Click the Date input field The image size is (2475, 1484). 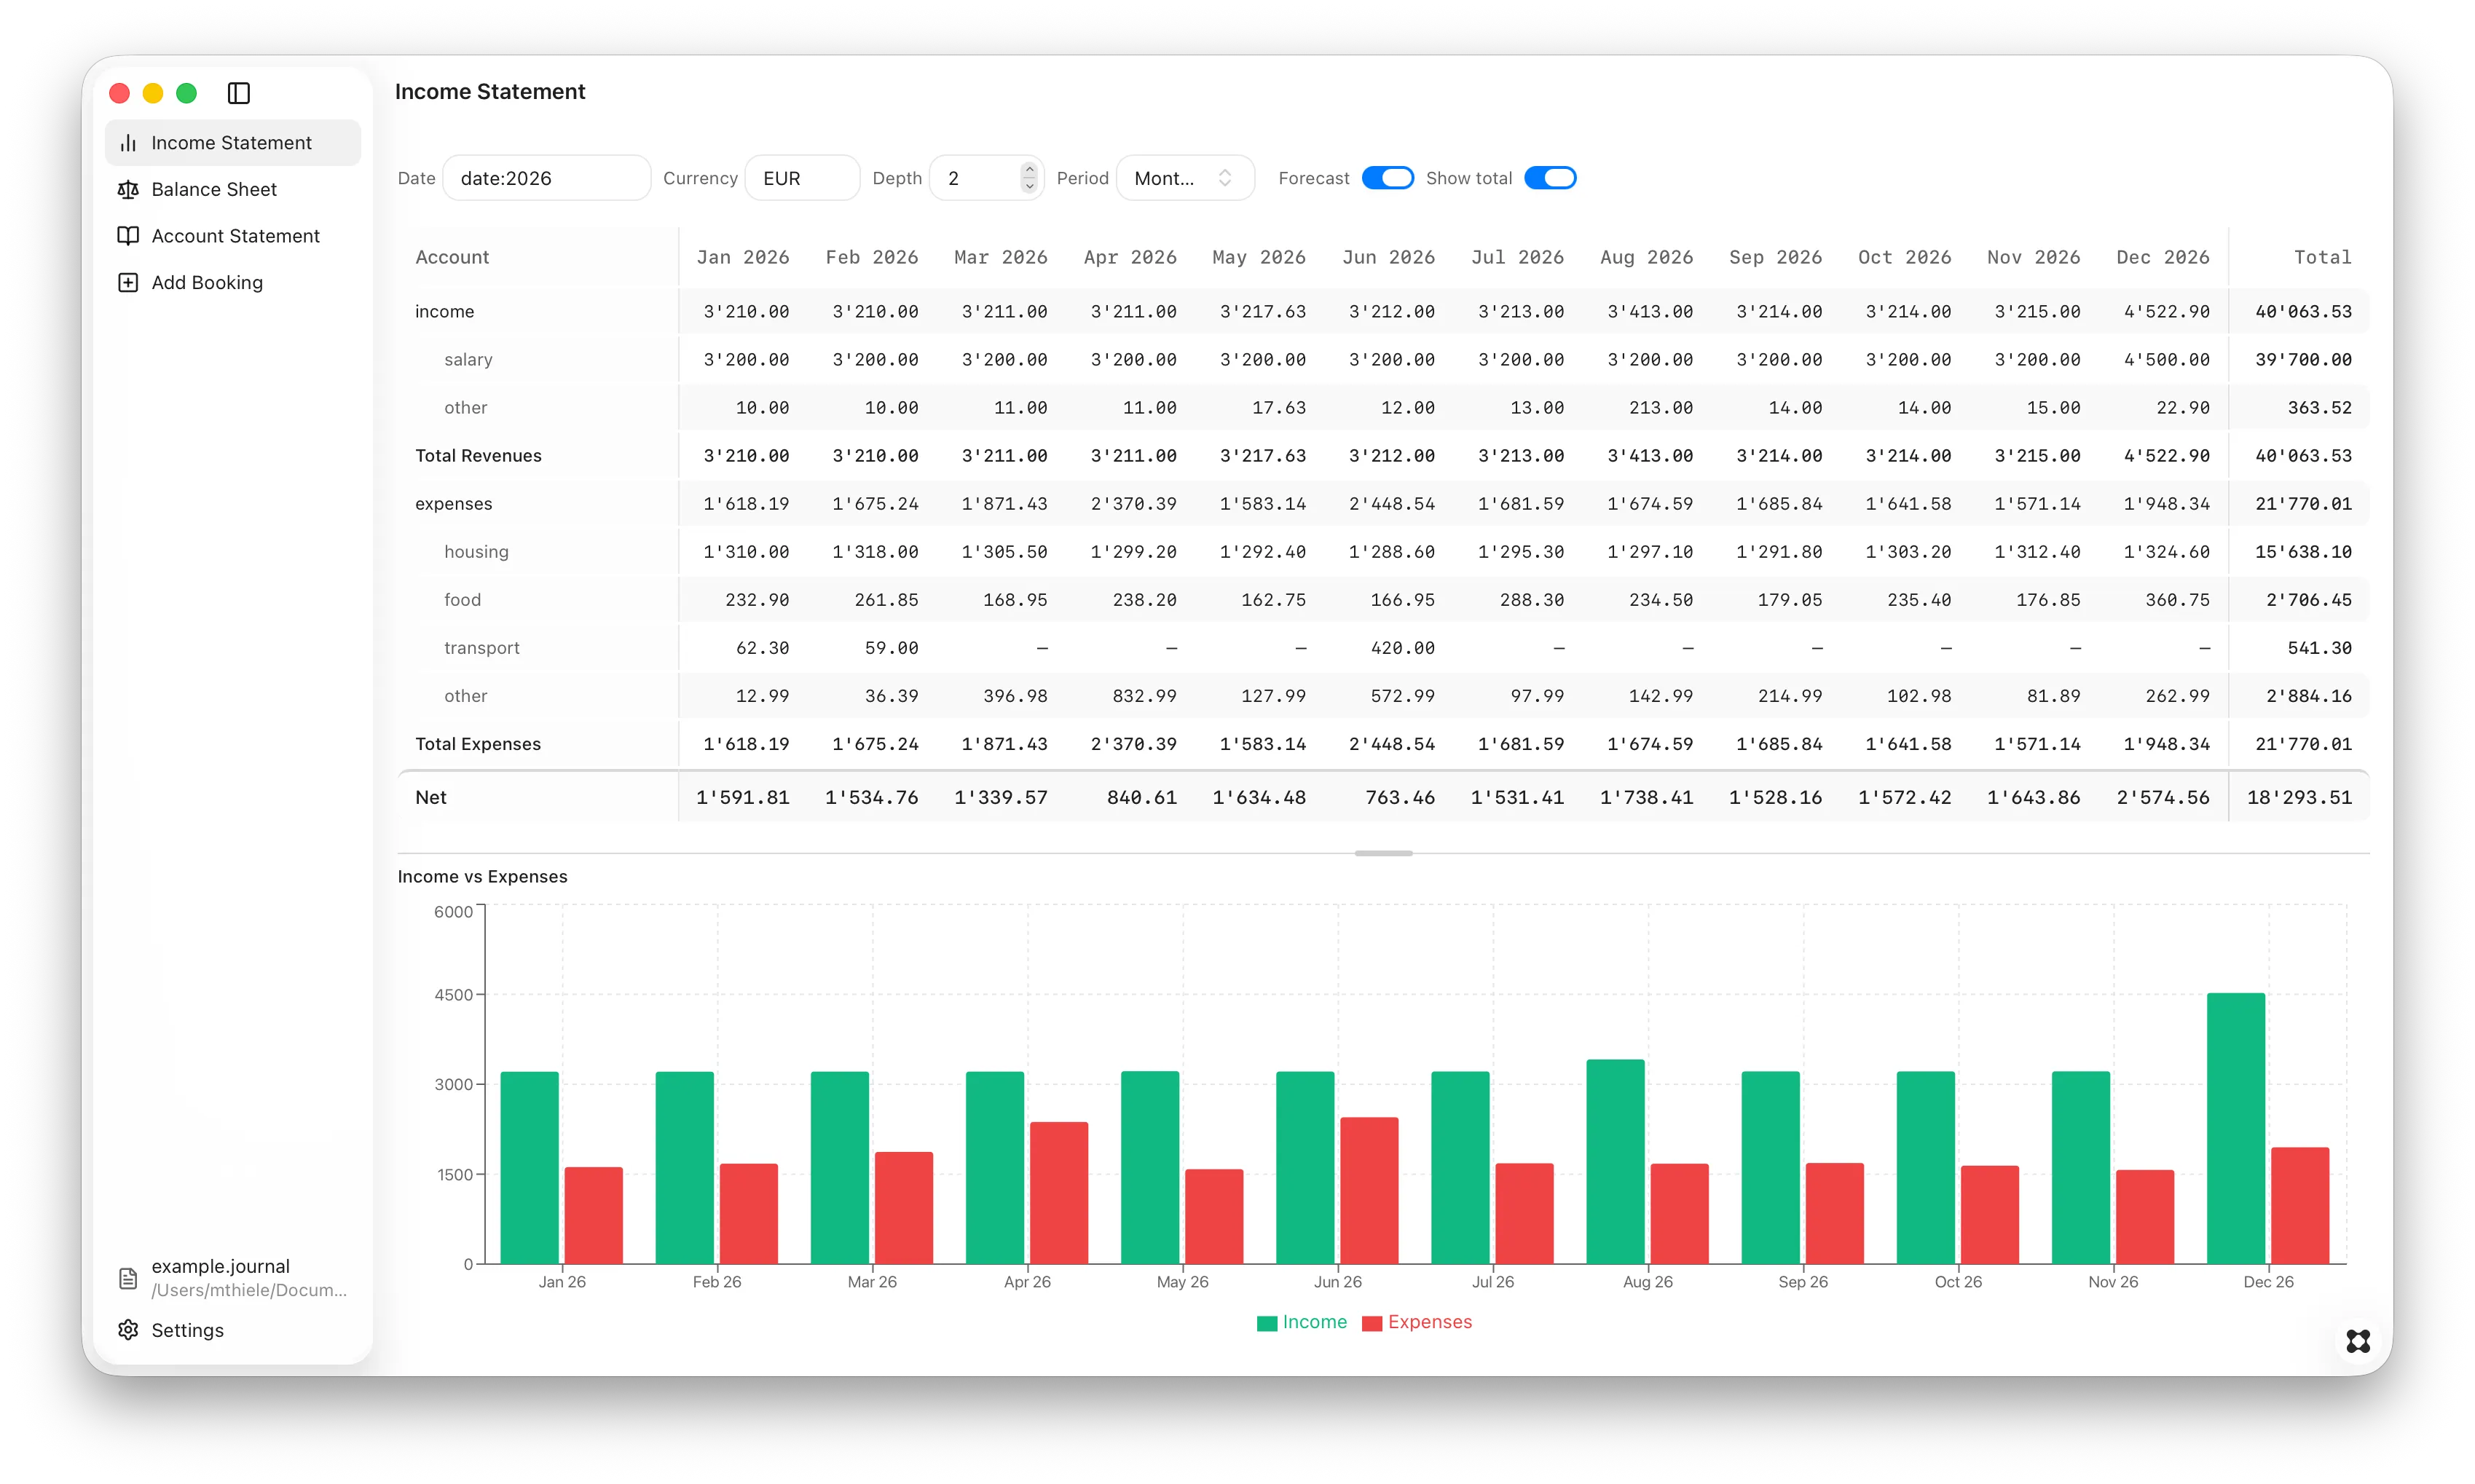(x=546, y=178)
